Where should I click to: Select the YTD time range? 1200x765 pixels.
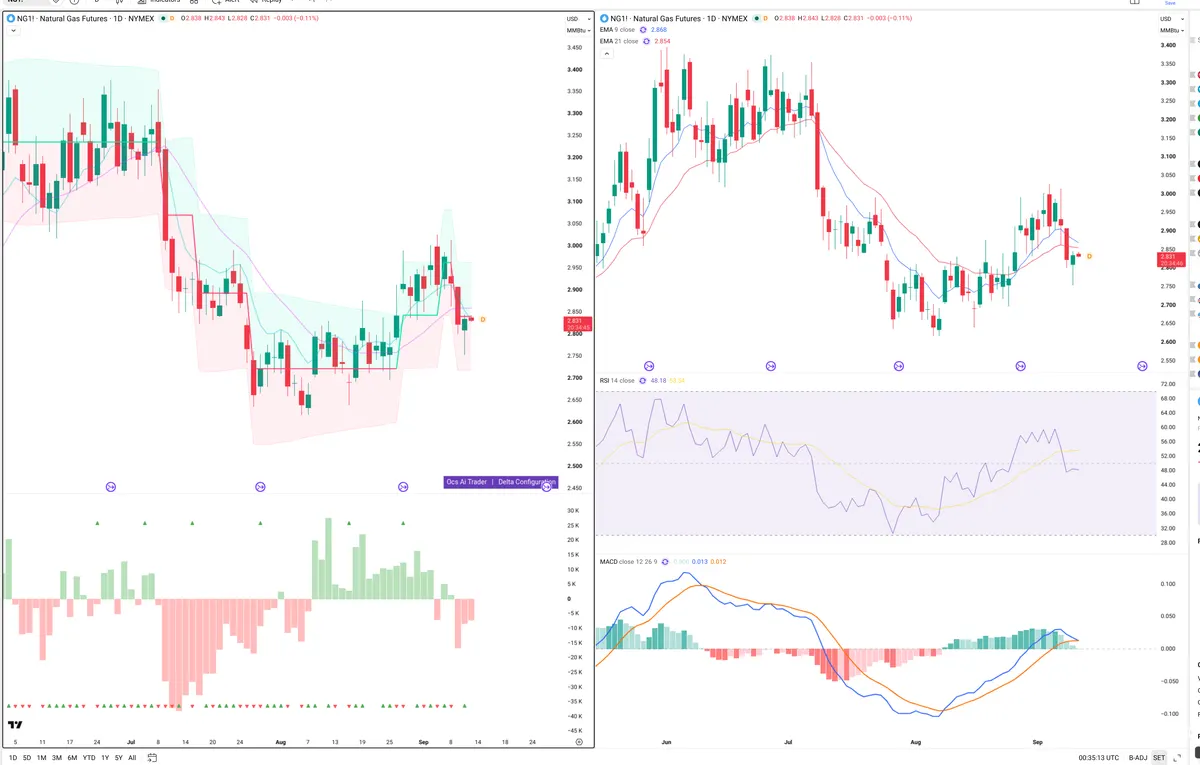[89, 758]
